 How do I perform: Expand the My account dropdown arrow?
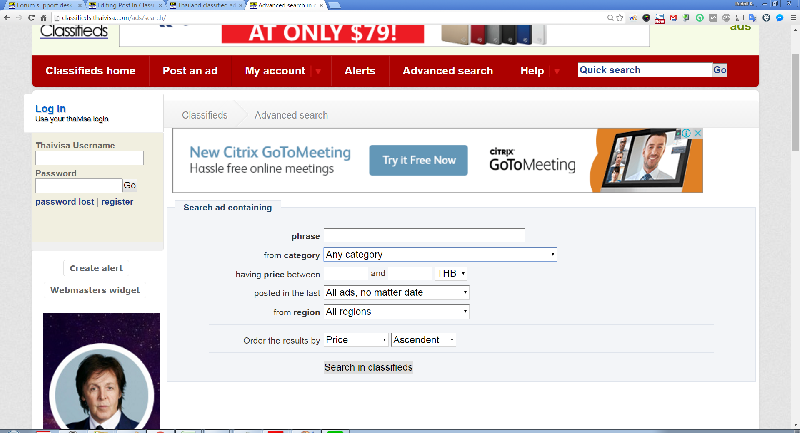[318, 71]
